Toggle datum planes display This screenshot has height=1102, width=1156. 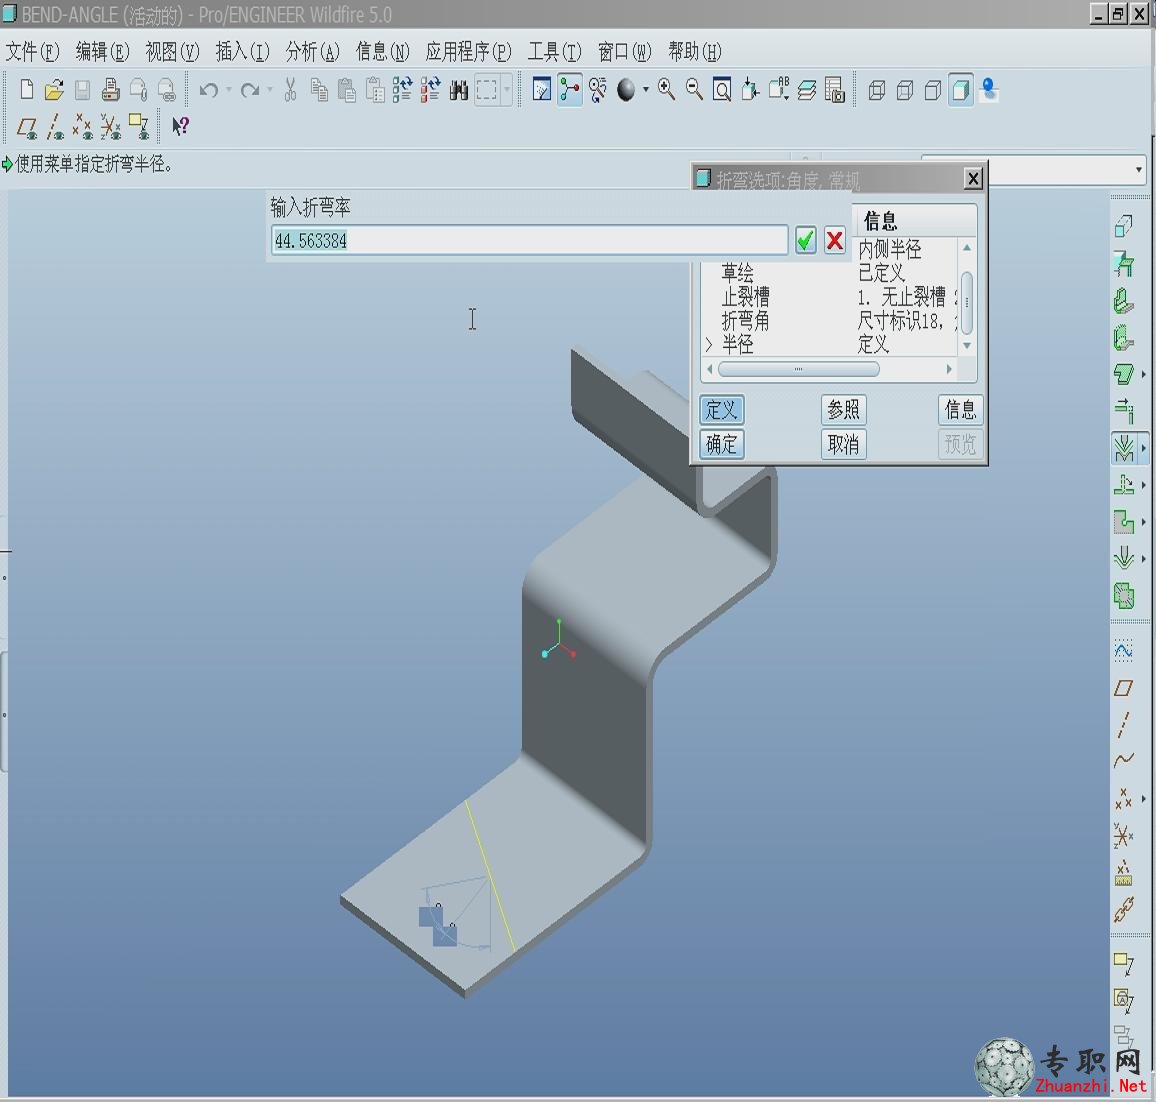point(27,127)
